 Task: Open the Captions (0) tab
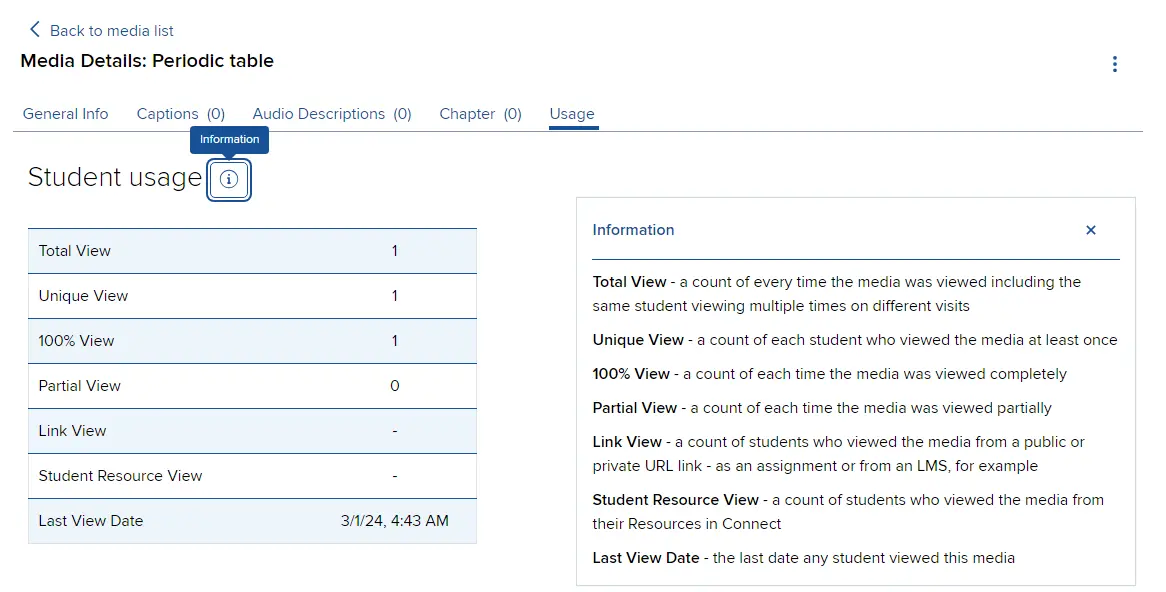coord(181,114)
